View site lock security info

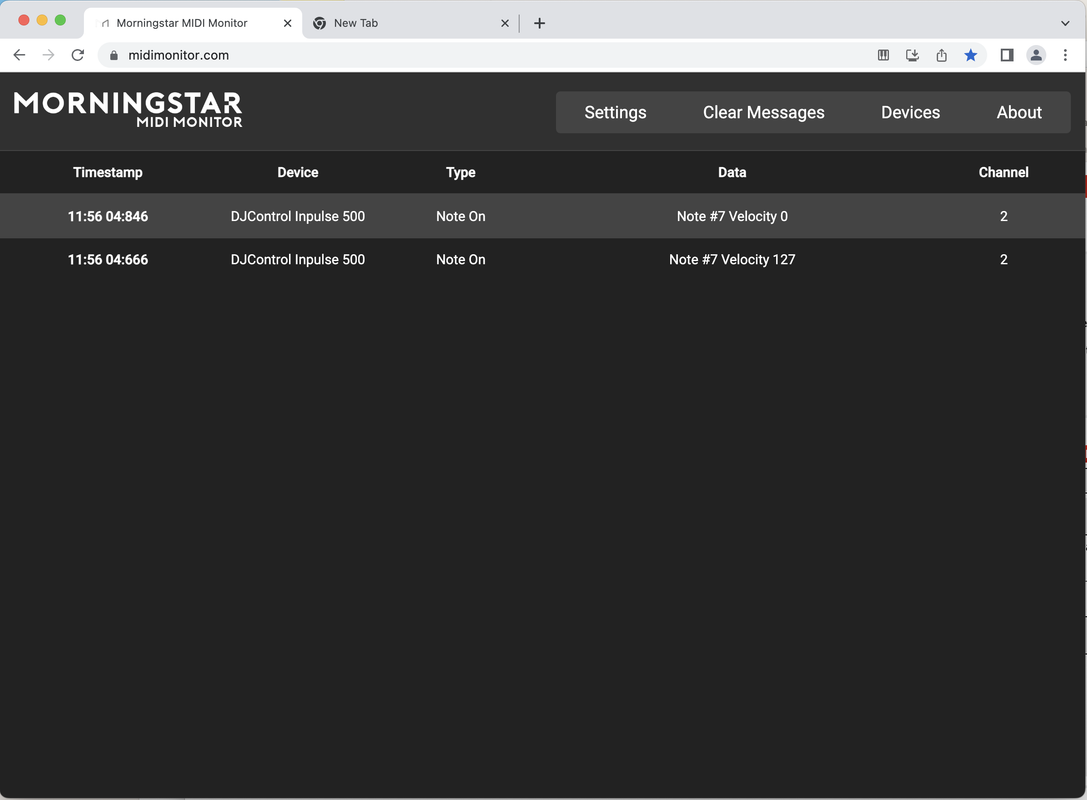(114, 55)
